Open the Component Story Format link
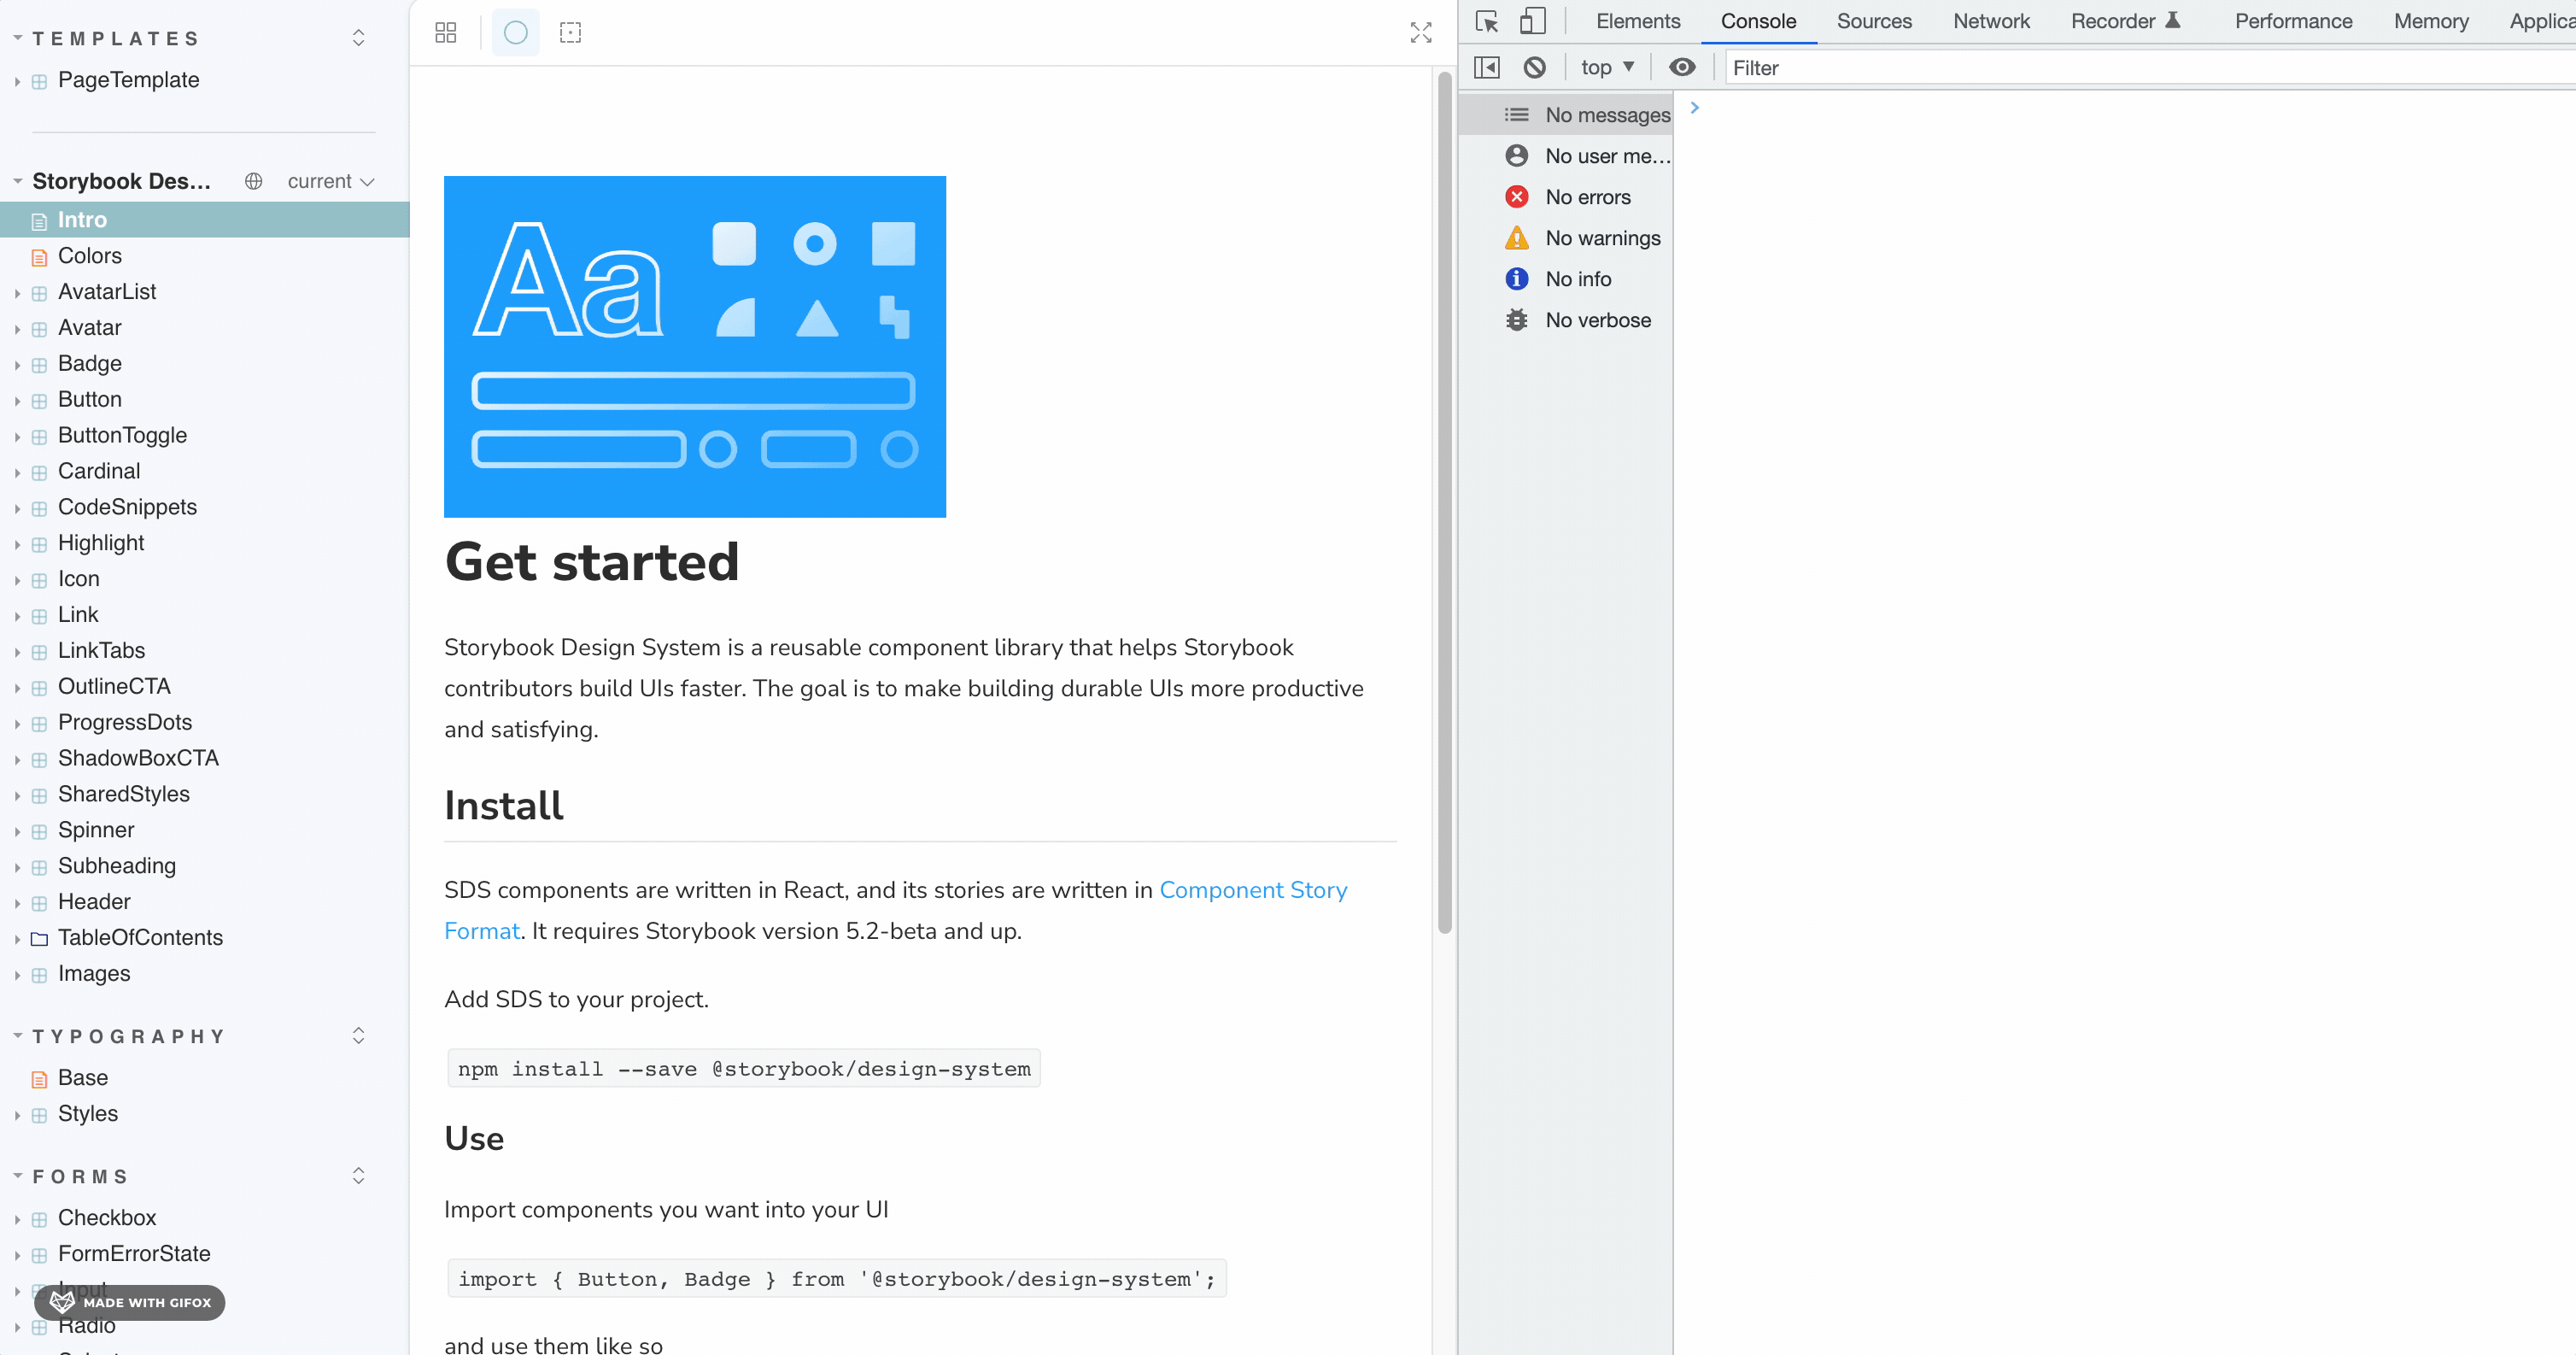The width and height of the screenshot is (2576, 1355). pyautogui.click(x=1253, y=890)
